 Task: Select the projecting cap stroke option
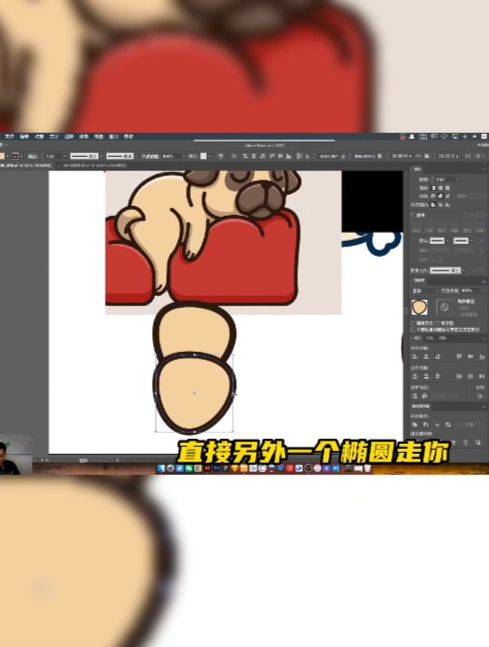pyautogui.click(x=447, y=188)
